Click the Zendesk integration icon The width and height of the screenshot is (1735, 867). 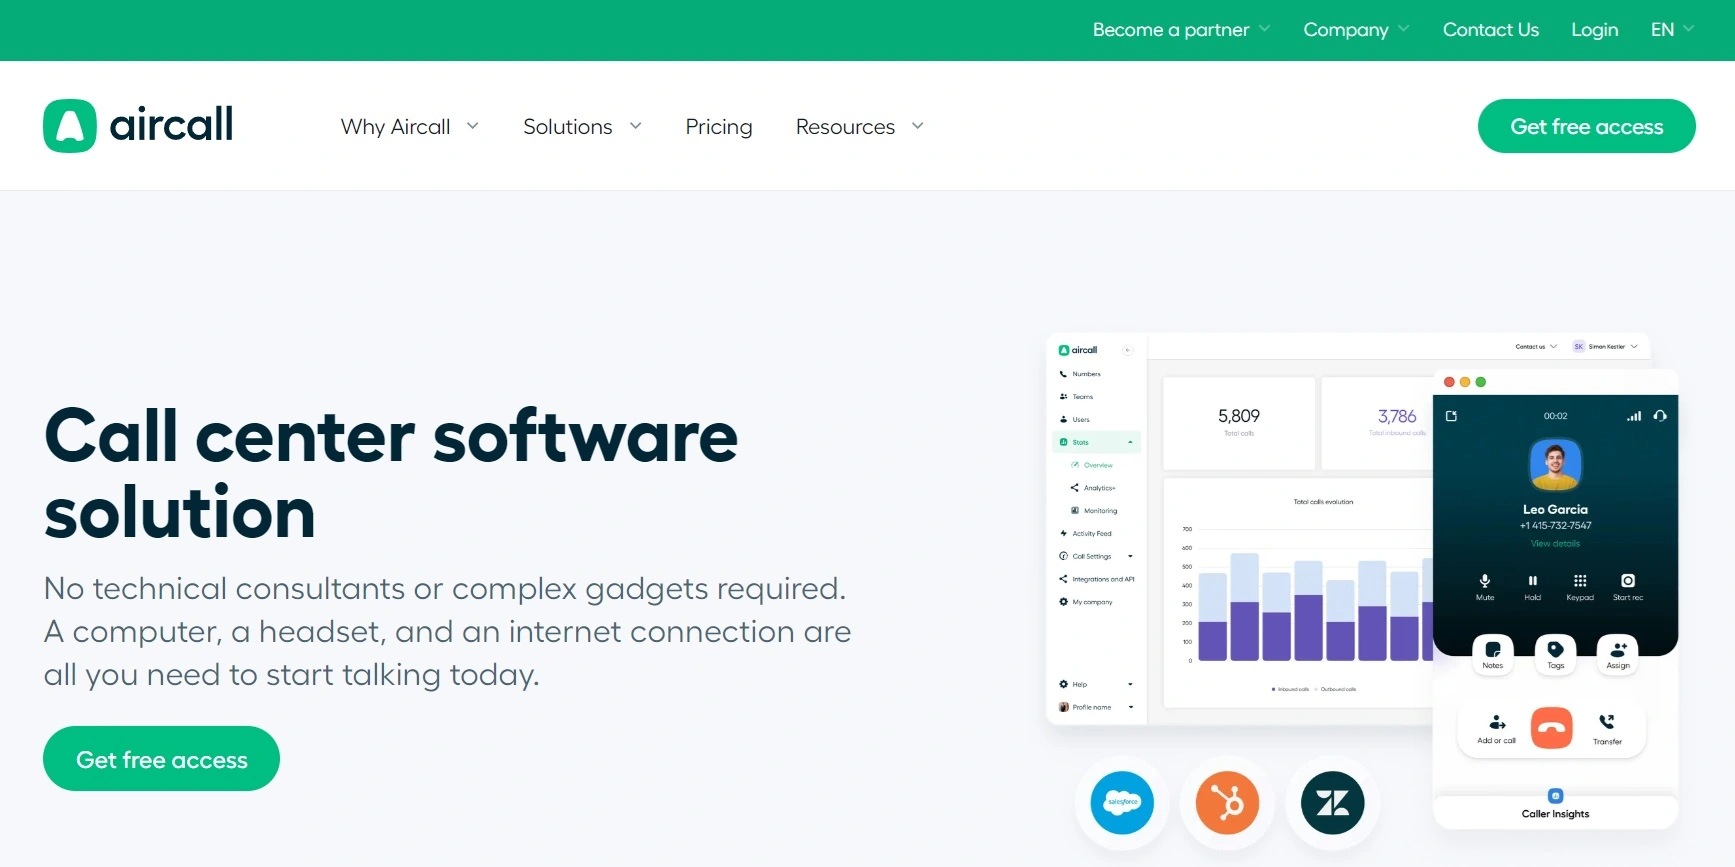point(1332,802)
